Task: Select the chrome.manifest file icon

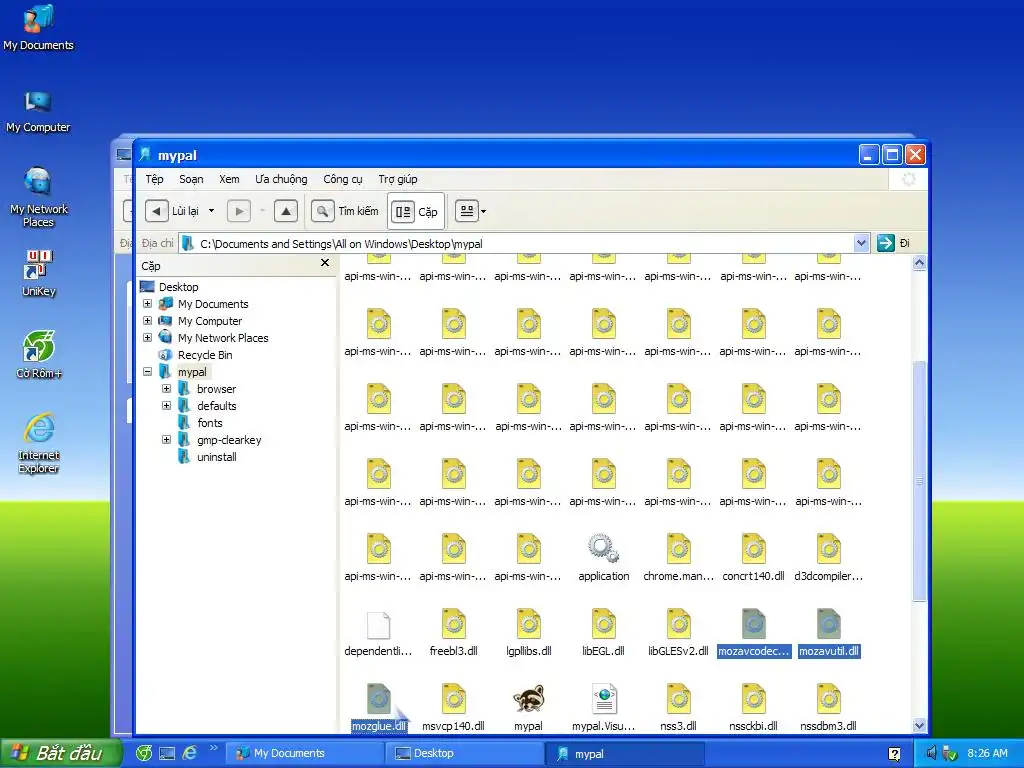Action: pyautogui.click(x=679, y=549)
